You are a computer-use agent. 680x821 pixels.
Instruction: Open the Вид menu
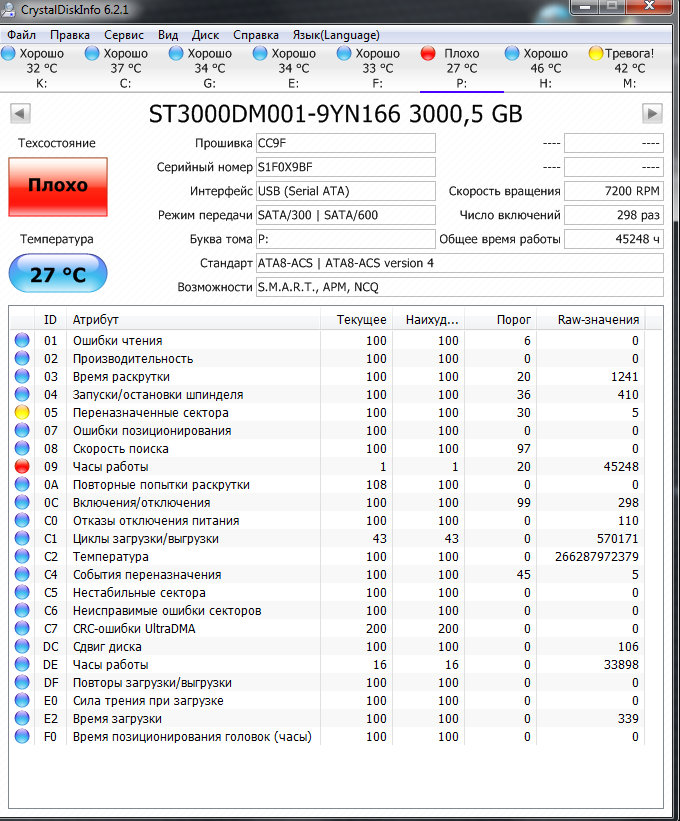168,35
